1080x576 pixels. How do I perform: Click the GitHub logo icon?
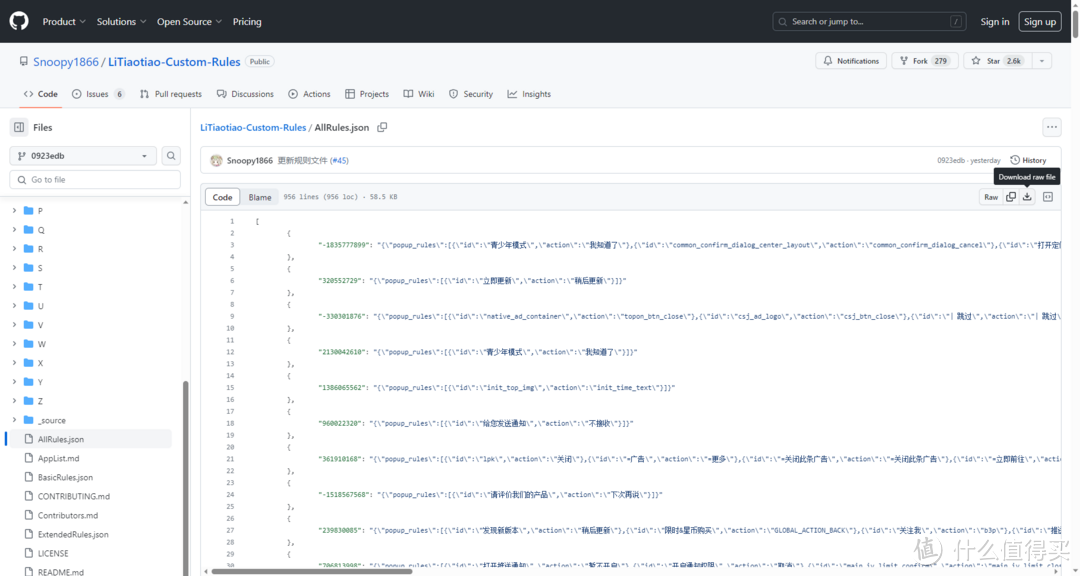19,21
